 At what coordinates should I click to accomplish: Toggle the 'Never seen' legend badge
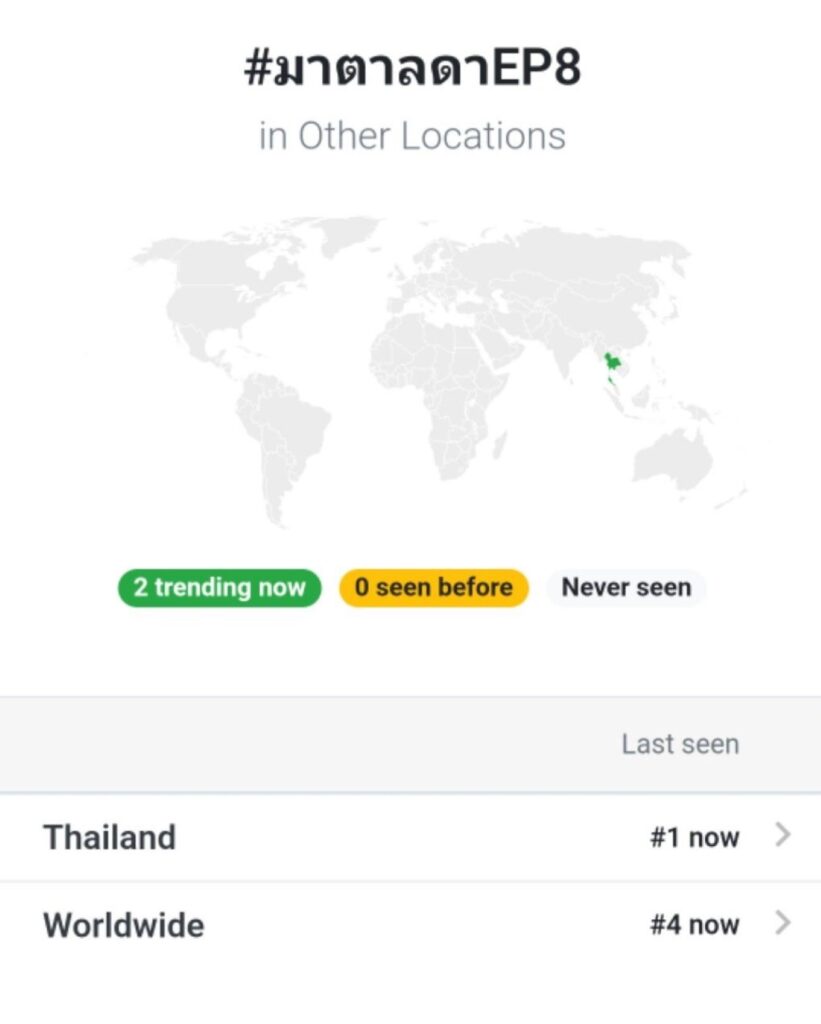(626, 588)
